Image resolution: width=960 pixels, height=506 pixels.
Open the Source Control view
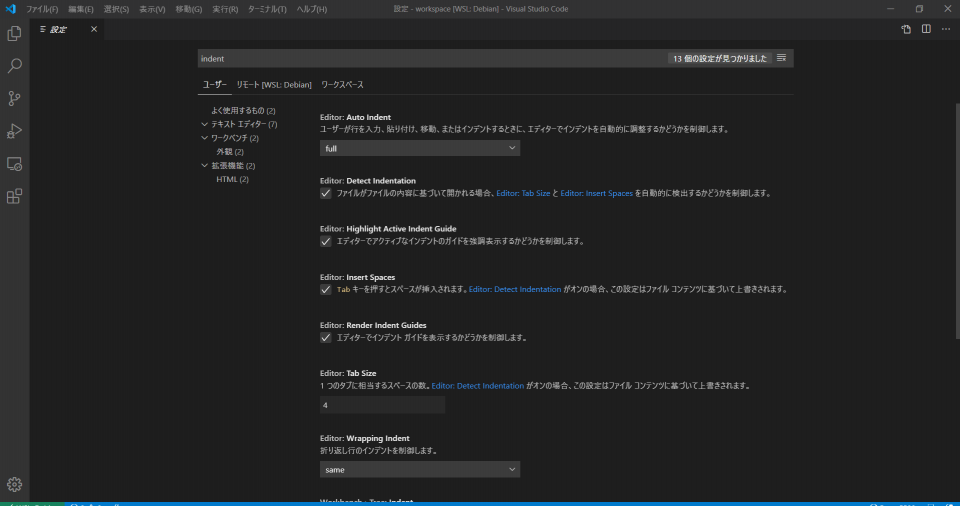click(14, 98)
